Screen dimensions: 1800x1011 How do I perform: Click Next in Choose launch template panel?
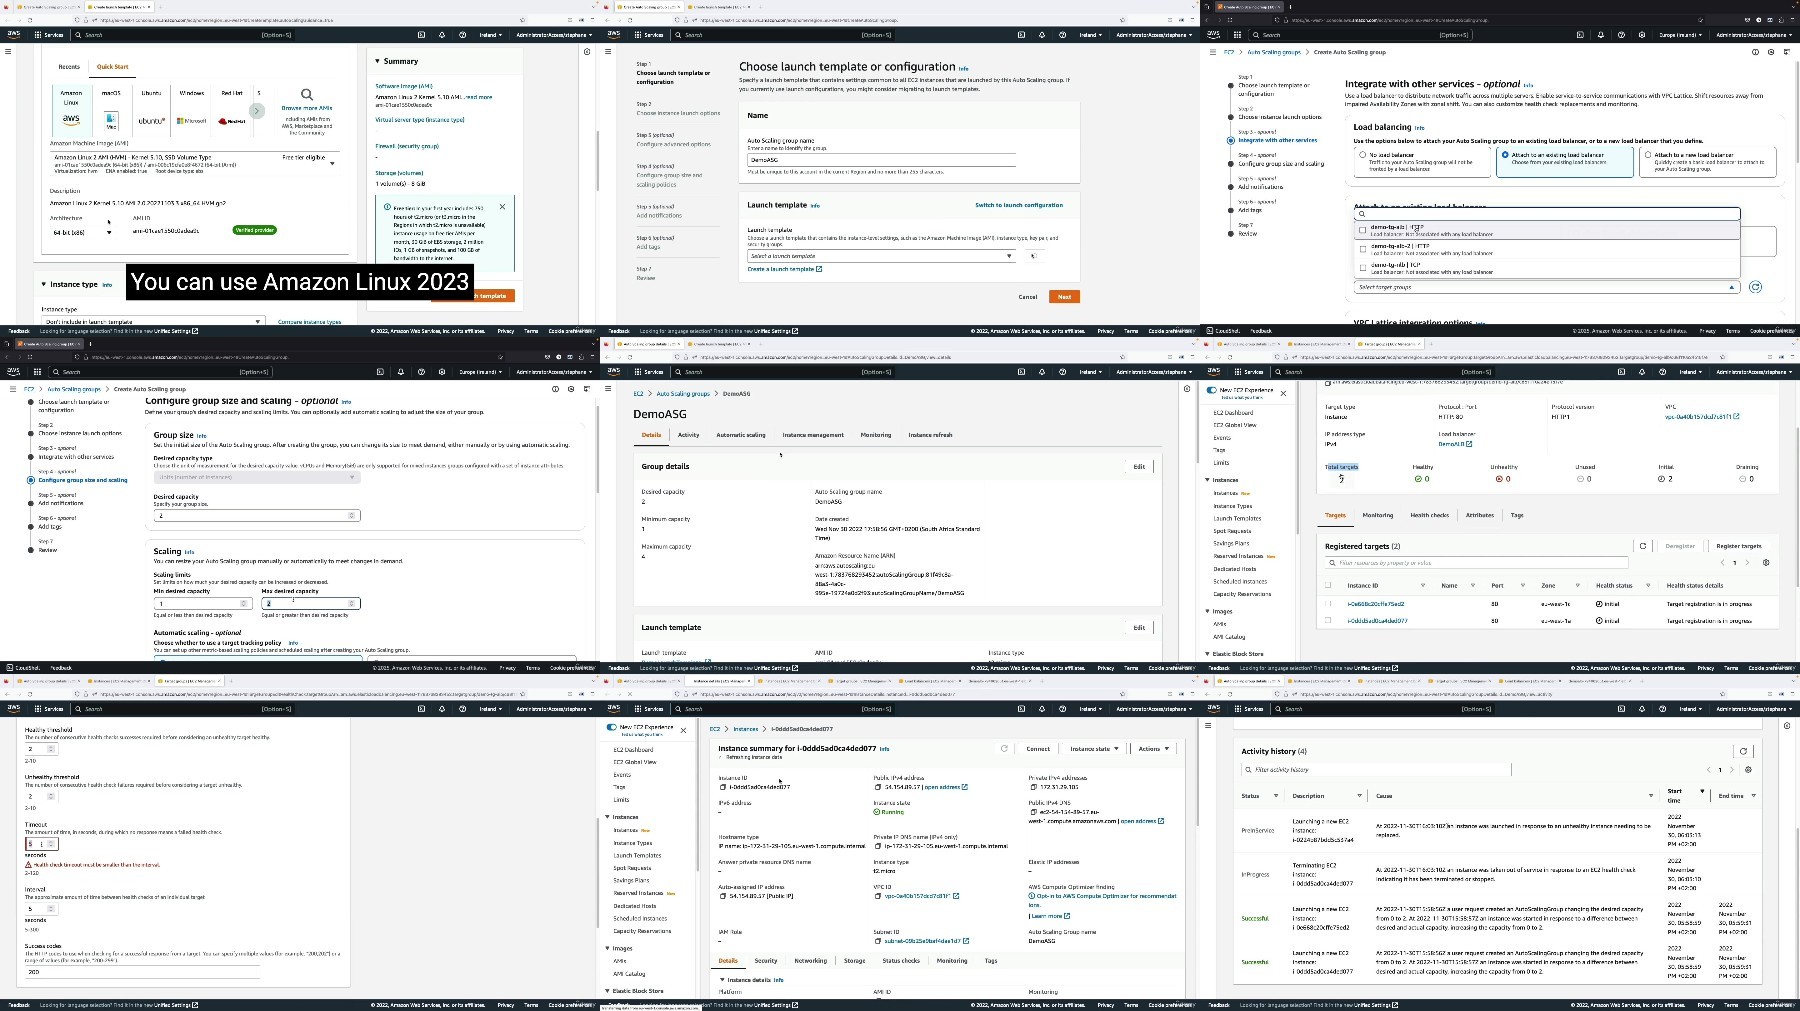click(1064, 297)
